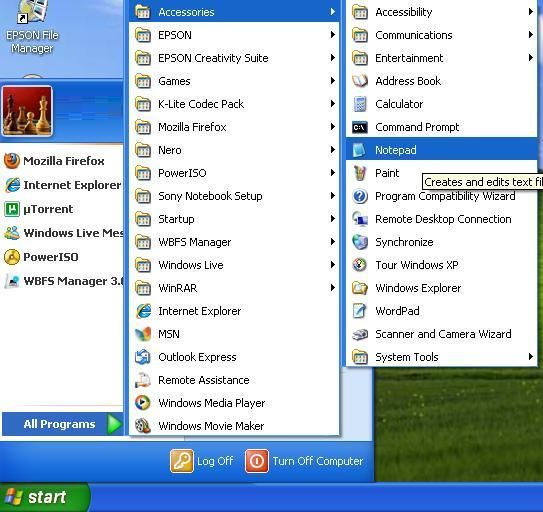543x512 pixels.
Task: Select the MSN label text
Action: point(169,334)
